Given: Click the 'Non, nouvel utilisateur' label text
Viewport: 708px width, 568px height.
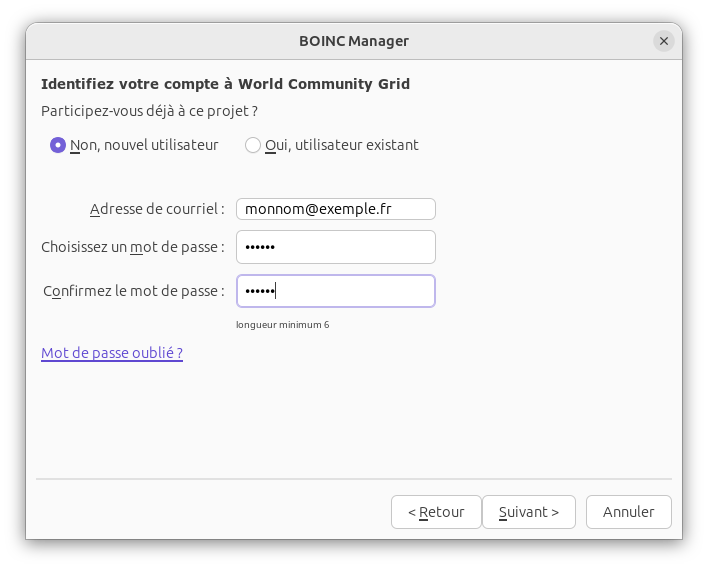Looking at the screenshot, I should 144,145.
